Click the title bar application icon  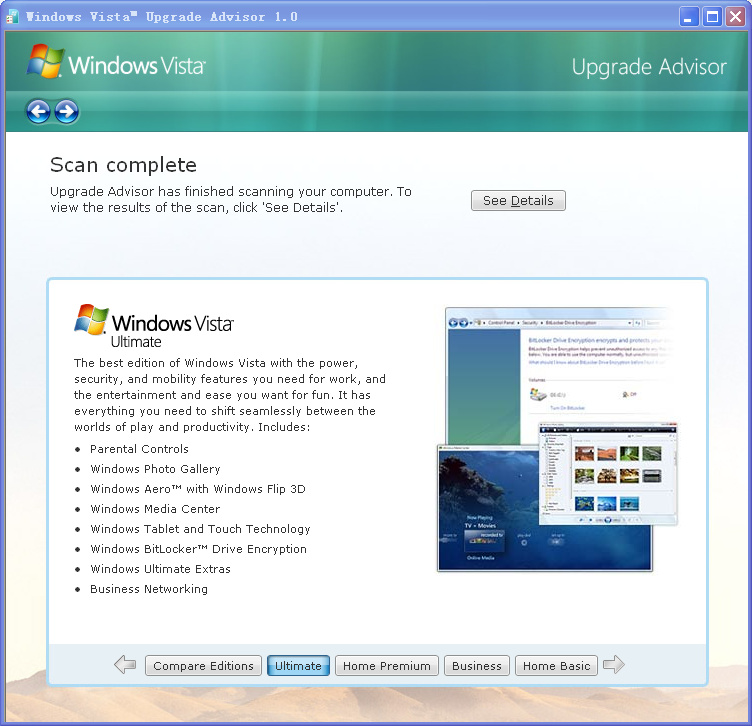point(12,17)
